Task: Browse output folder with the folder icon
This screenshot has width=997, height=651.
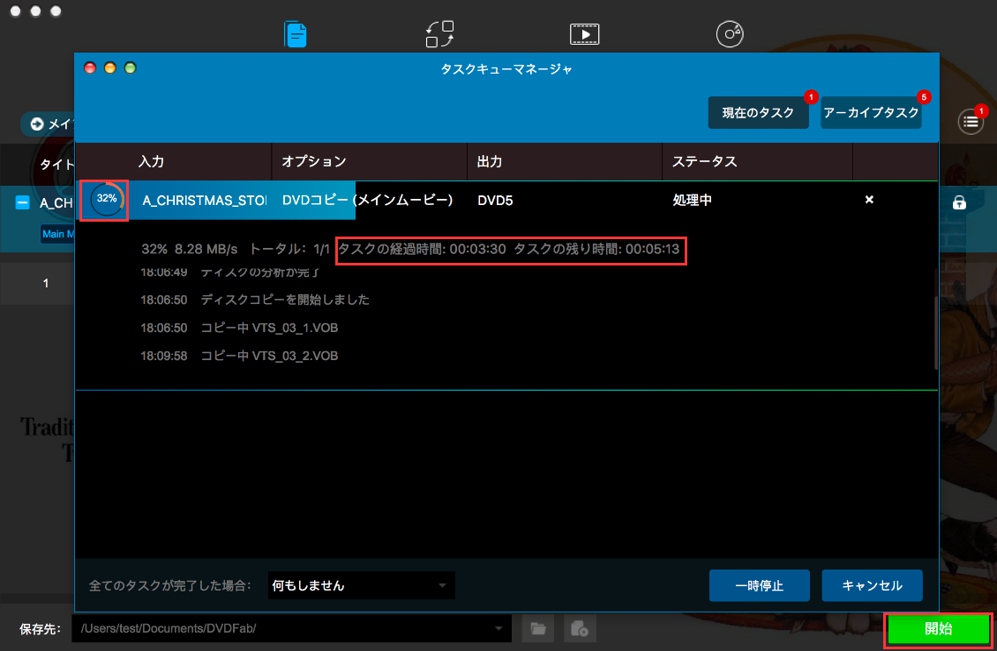Action: [538, 629]
